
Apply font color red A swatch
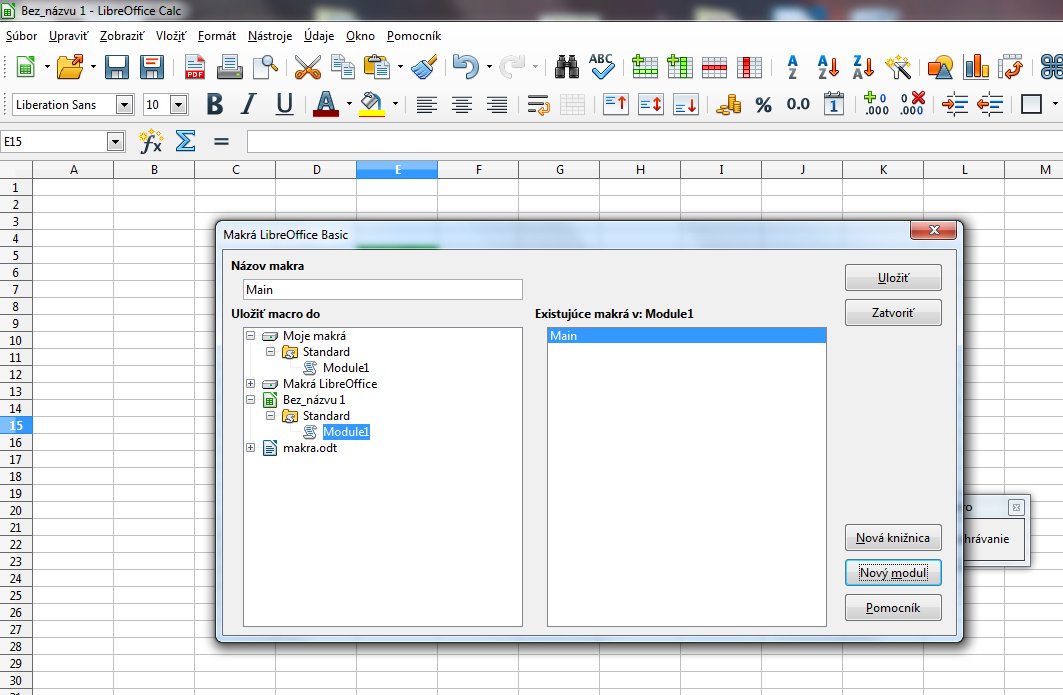tap(326, 104)
